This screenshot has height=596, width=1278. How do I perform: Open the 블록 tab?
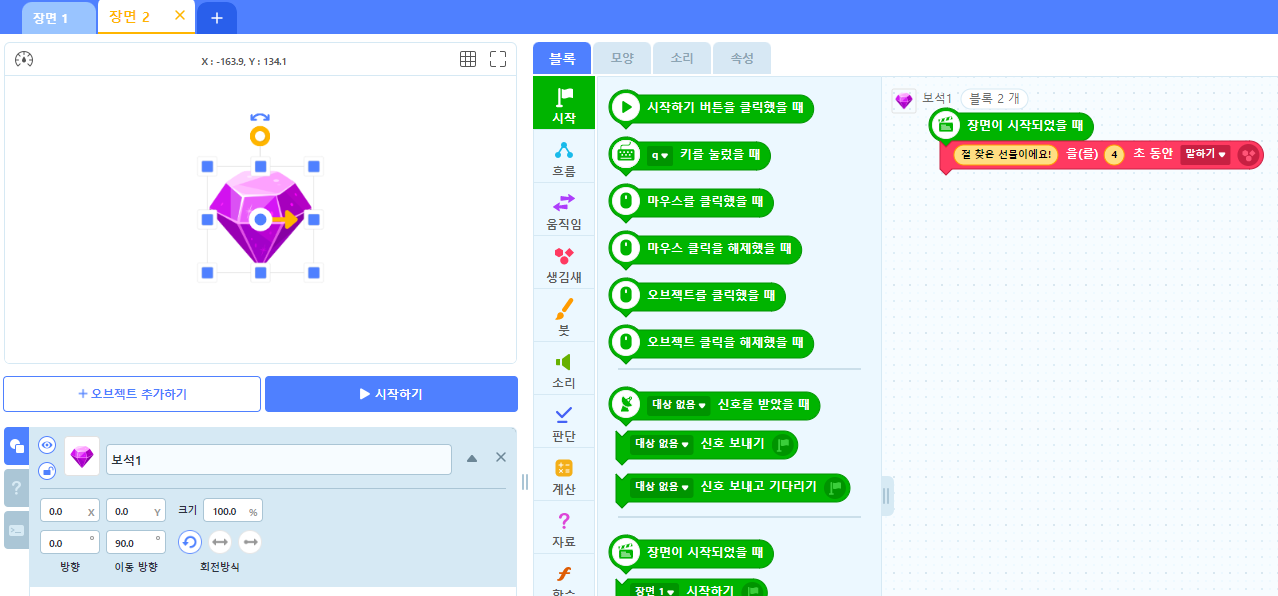[x=562, y=58]
